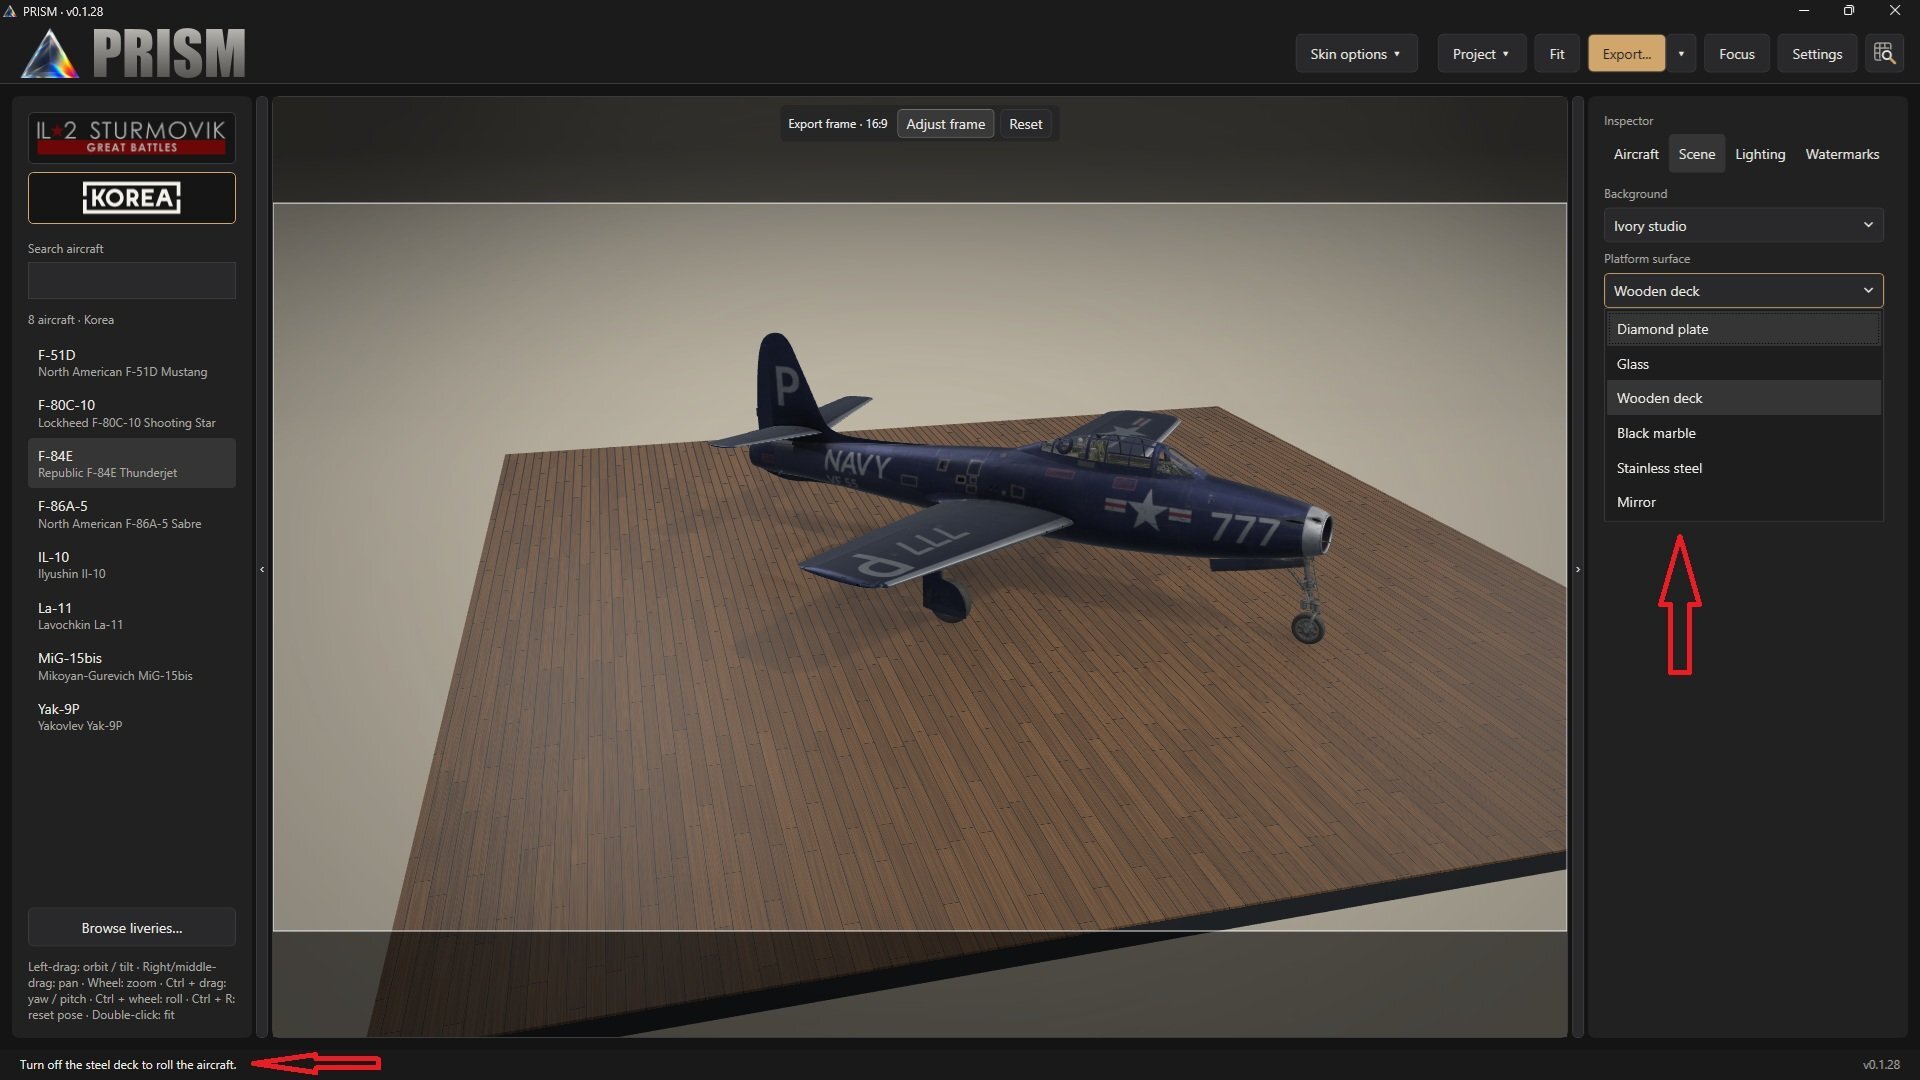Open the Background Ivory studio dropdown
Viewport: 1920px width, 1080px height.
pos(1743,226)
